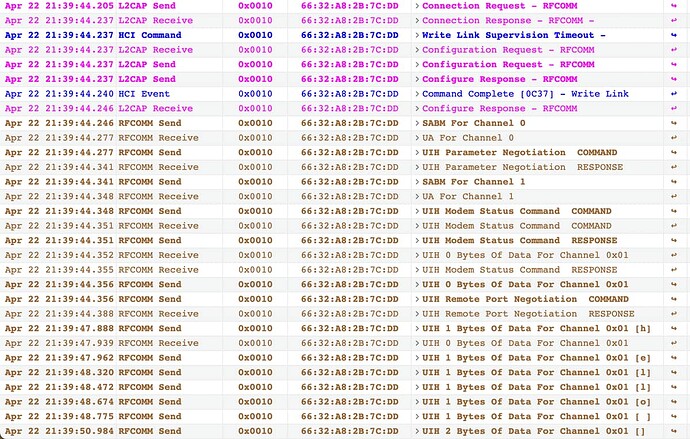Screen dimensions: 690x439
Task: Expand the Connection Request - RFCOMM packet
Action: click(417, 6)
